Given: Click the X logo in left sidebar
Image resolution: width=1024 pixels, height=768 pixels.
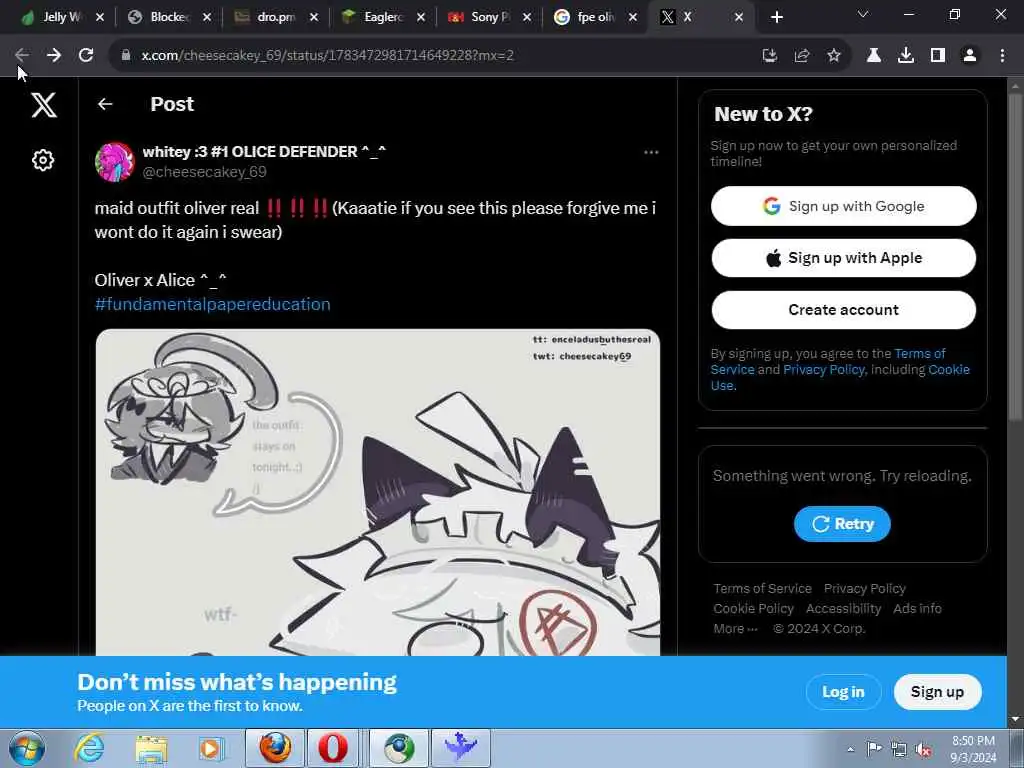Looking at the screenshot, I should tap(44, 104).
